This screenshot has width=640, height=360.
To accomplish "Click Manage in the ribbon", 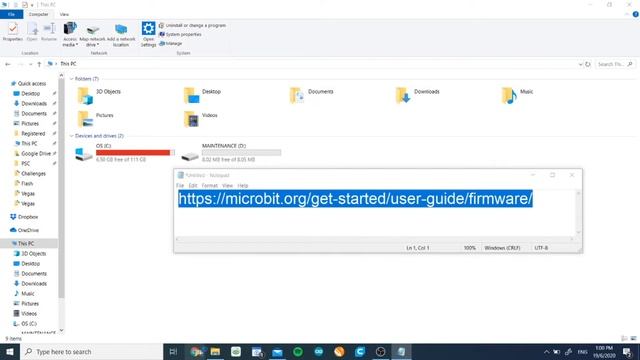I will pyautogui.click(x=170, y=43).
